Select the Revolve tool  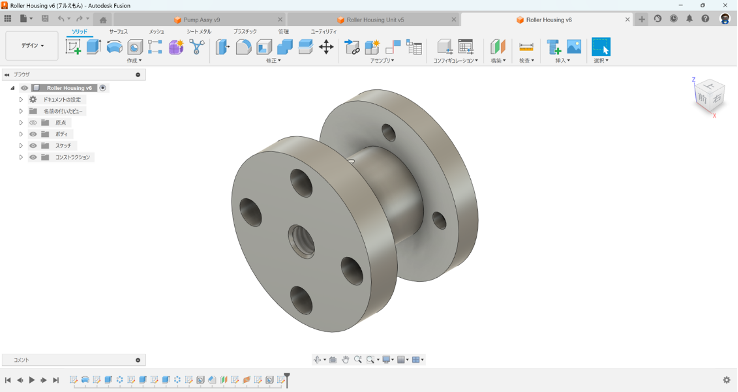114,47
